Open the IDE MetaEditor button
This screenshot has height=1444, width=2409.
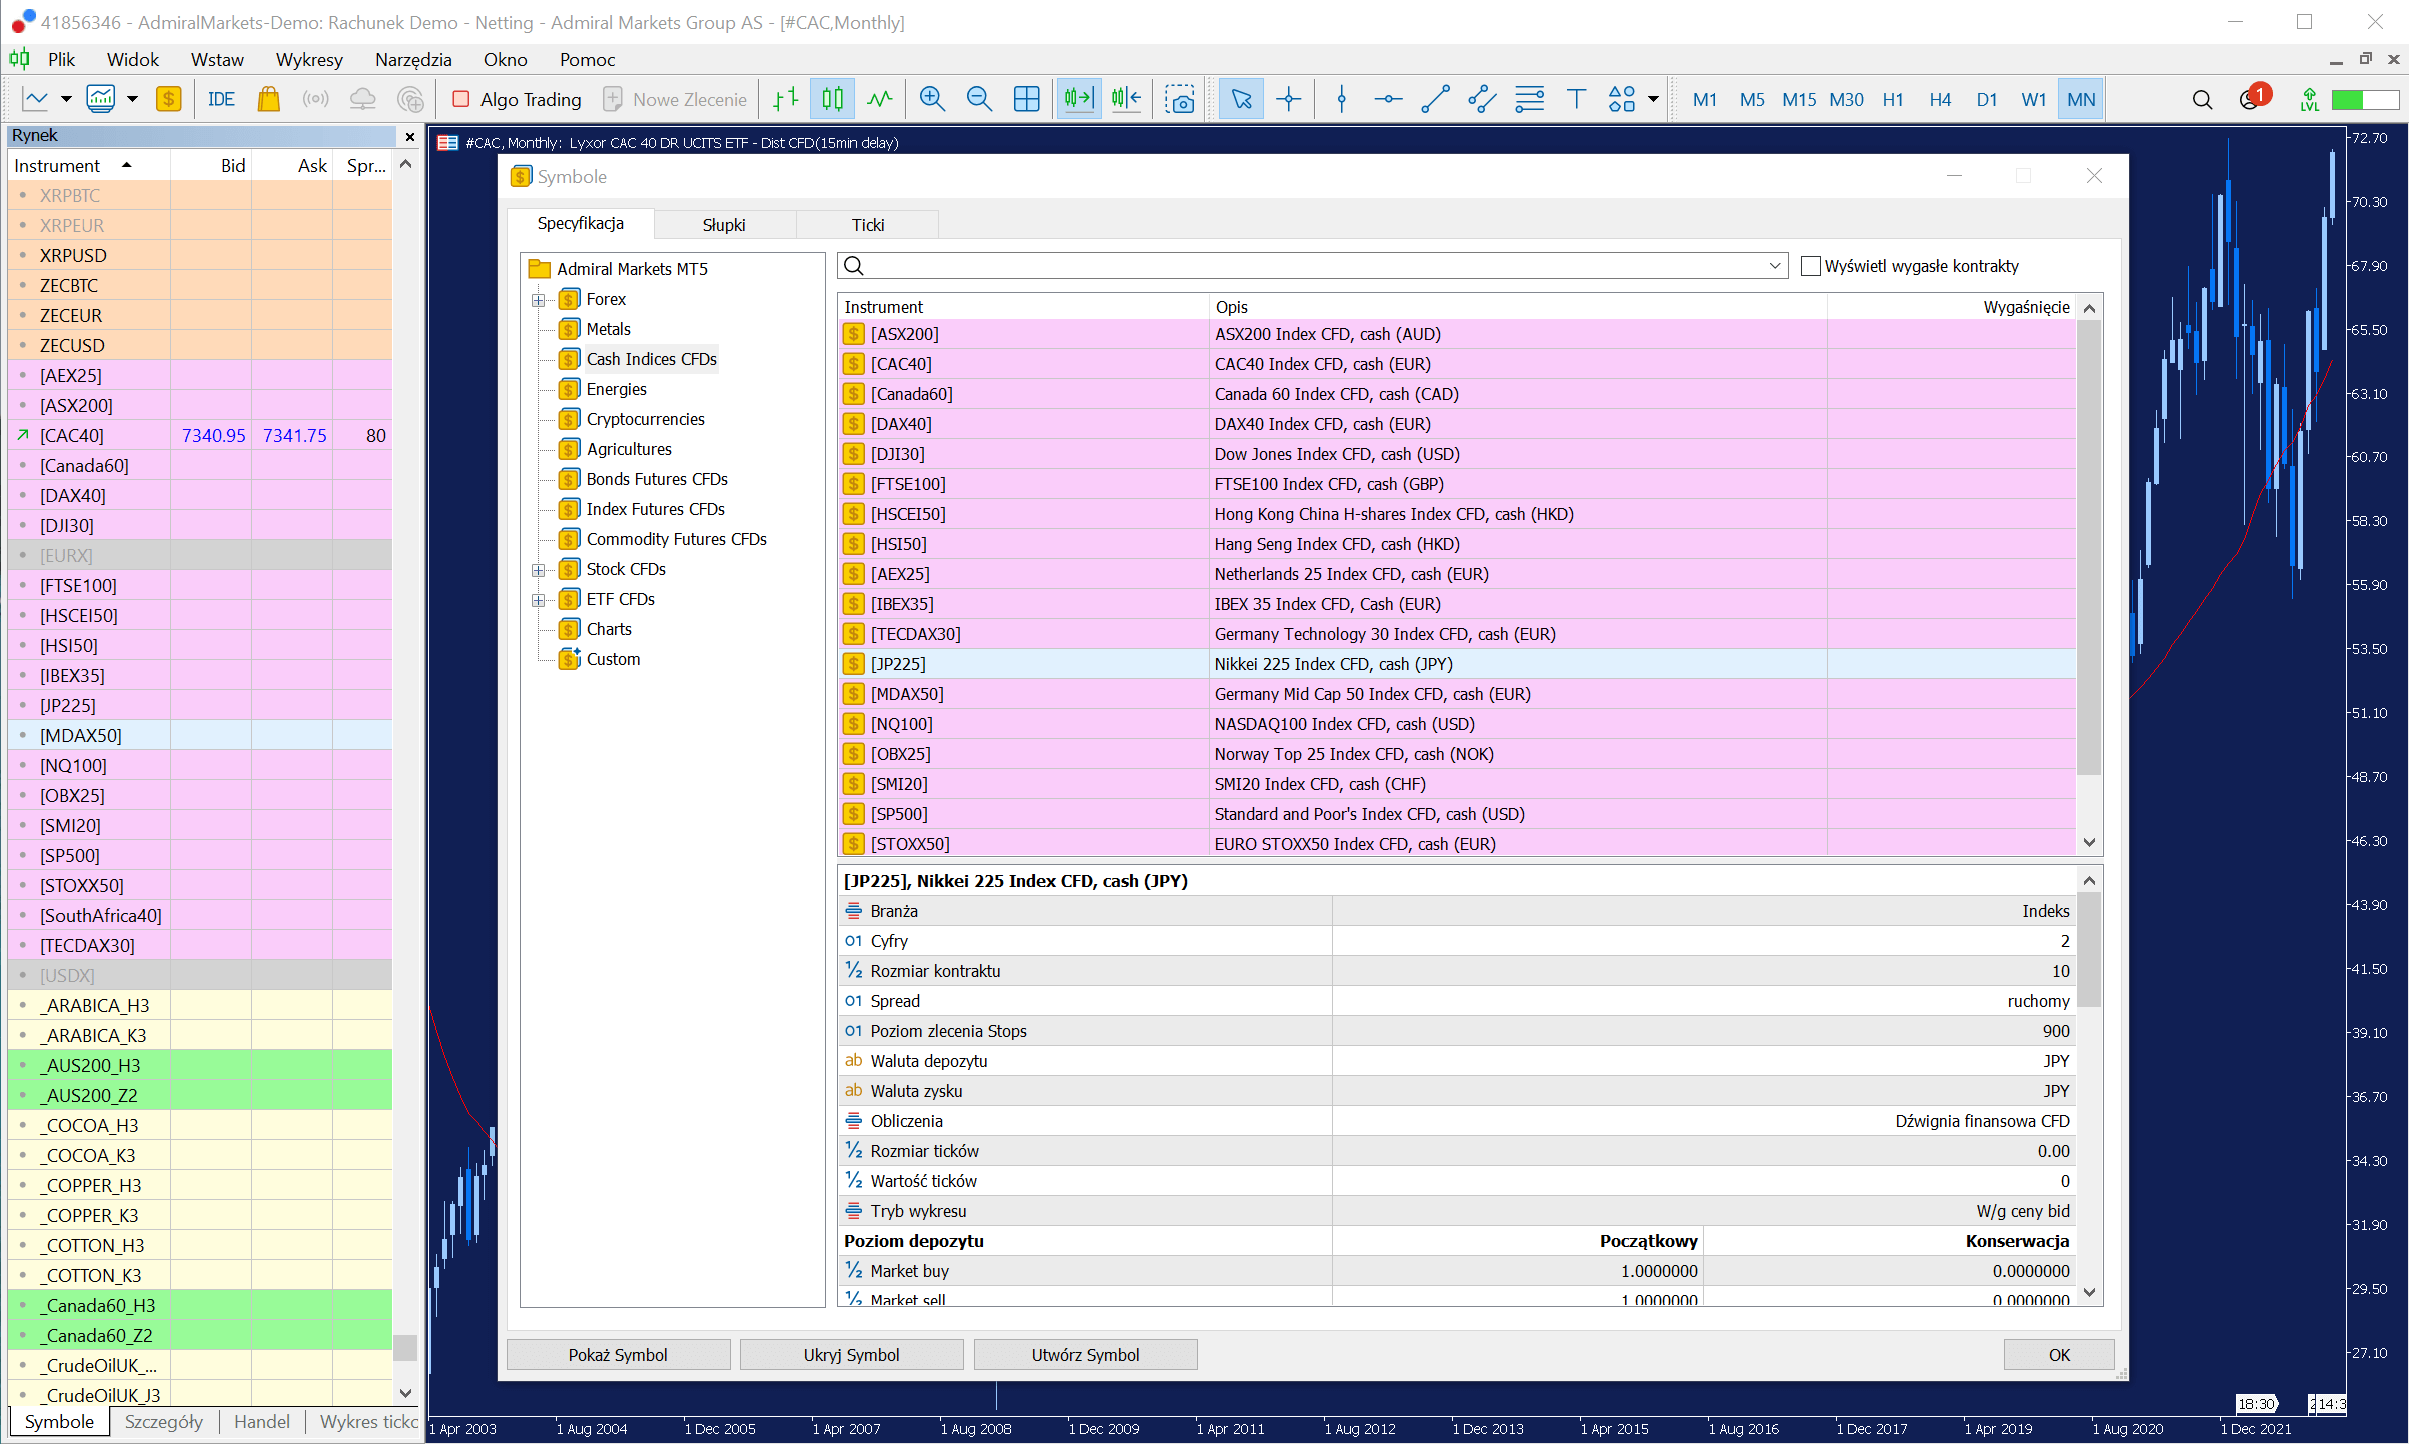[221, 99]
